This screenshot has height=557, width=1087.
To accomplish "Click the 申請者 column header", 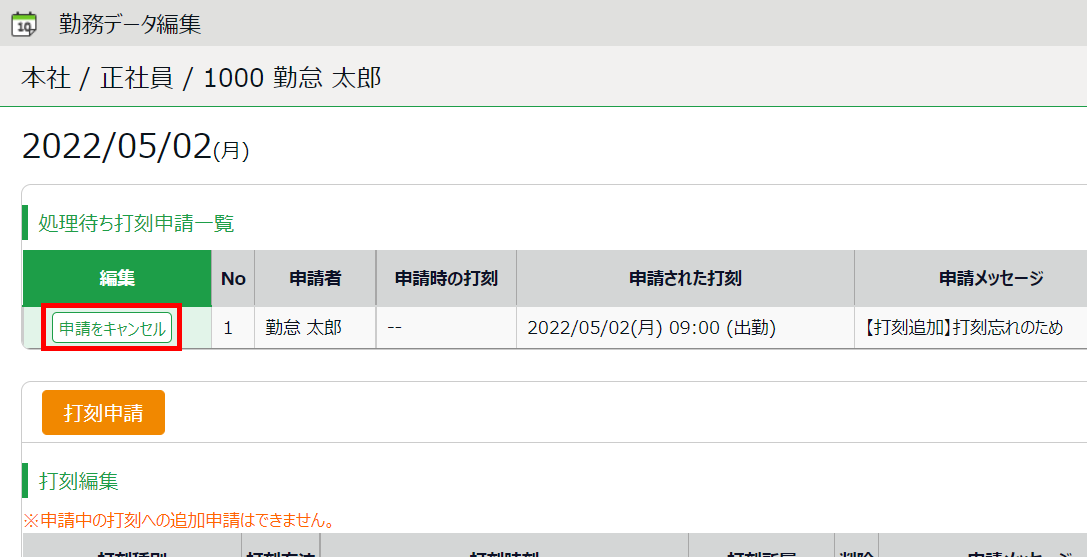I will 315,278.
